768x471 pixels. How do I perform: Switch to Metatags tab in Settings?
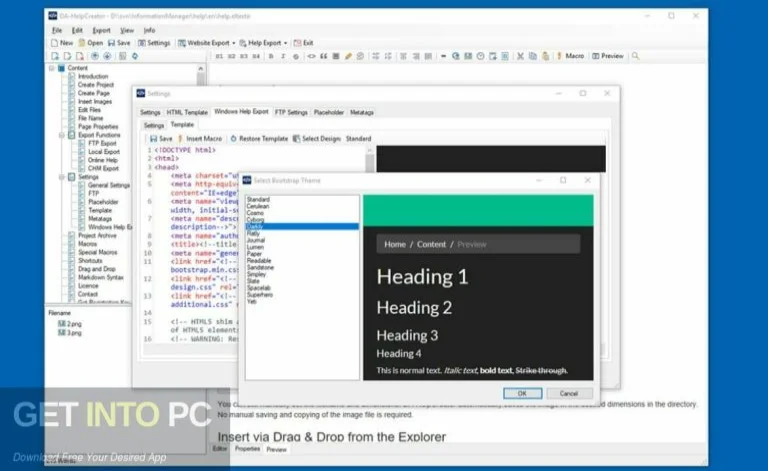coord(362,113)
